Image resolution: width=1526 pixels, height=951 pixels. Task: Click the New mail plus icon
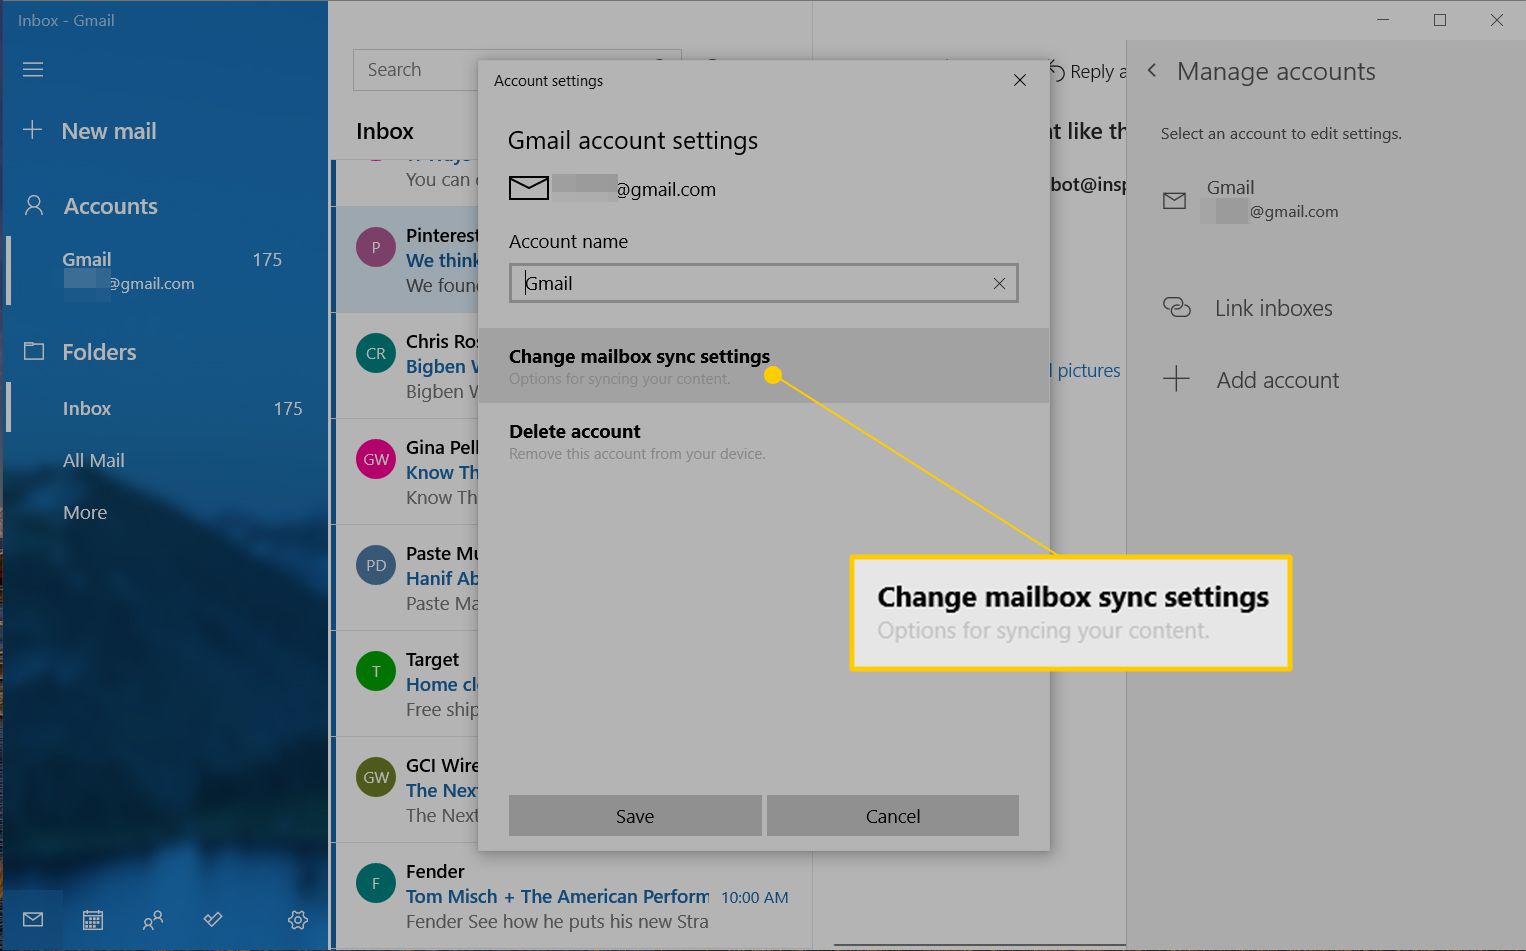(32, 130)
